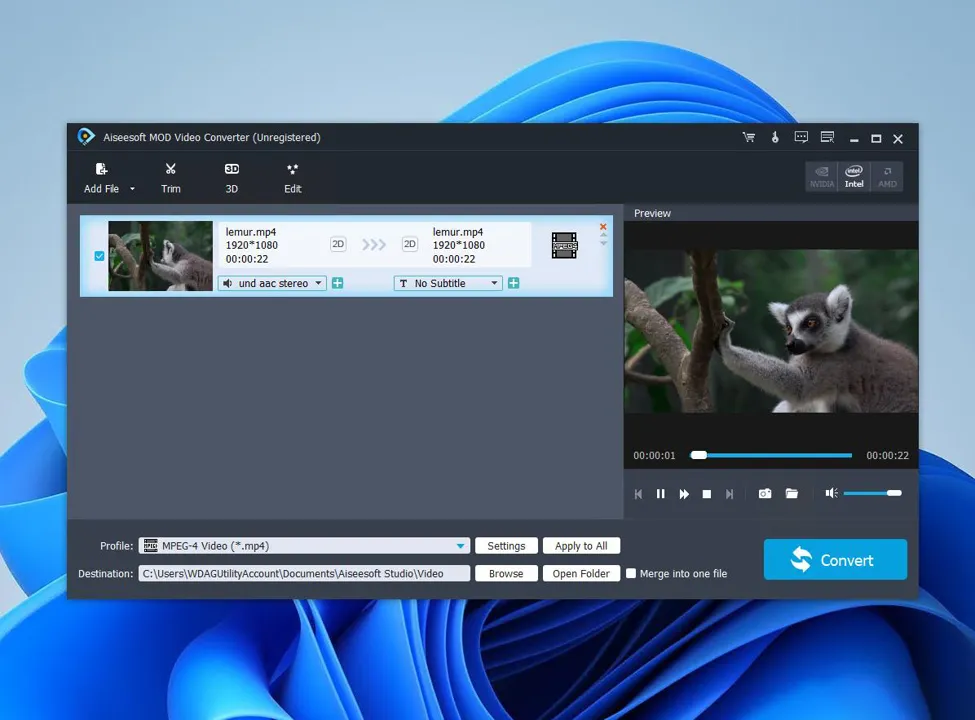The height and width of the screenshot is (720, 975).
Task: Click the Convert button
Action: pyautogui.click(x=835, y=560)
